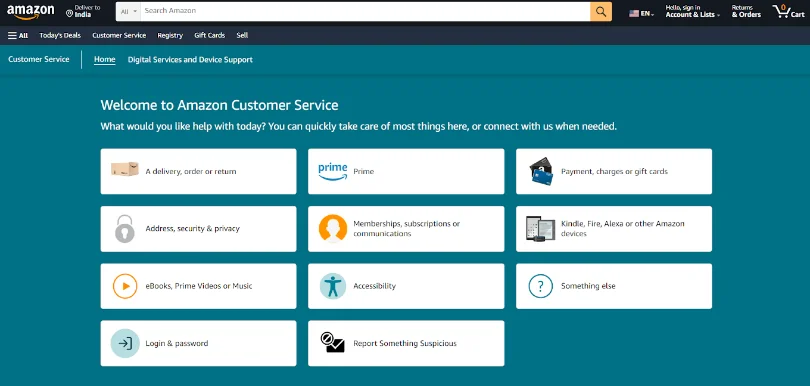Open Registry in navigation bar
The image size is (810, 386).
coord(170,36)
